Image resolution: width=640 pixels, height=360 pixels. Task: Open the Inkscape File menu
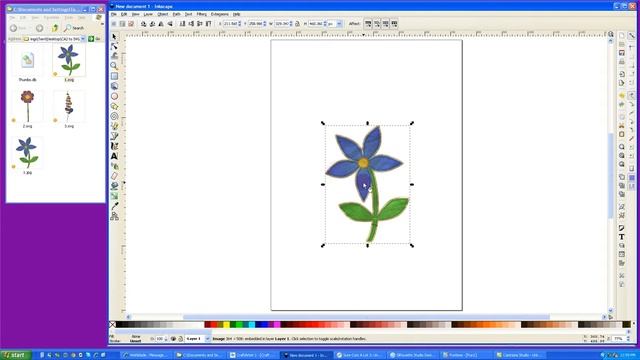[x=114, y=14]
